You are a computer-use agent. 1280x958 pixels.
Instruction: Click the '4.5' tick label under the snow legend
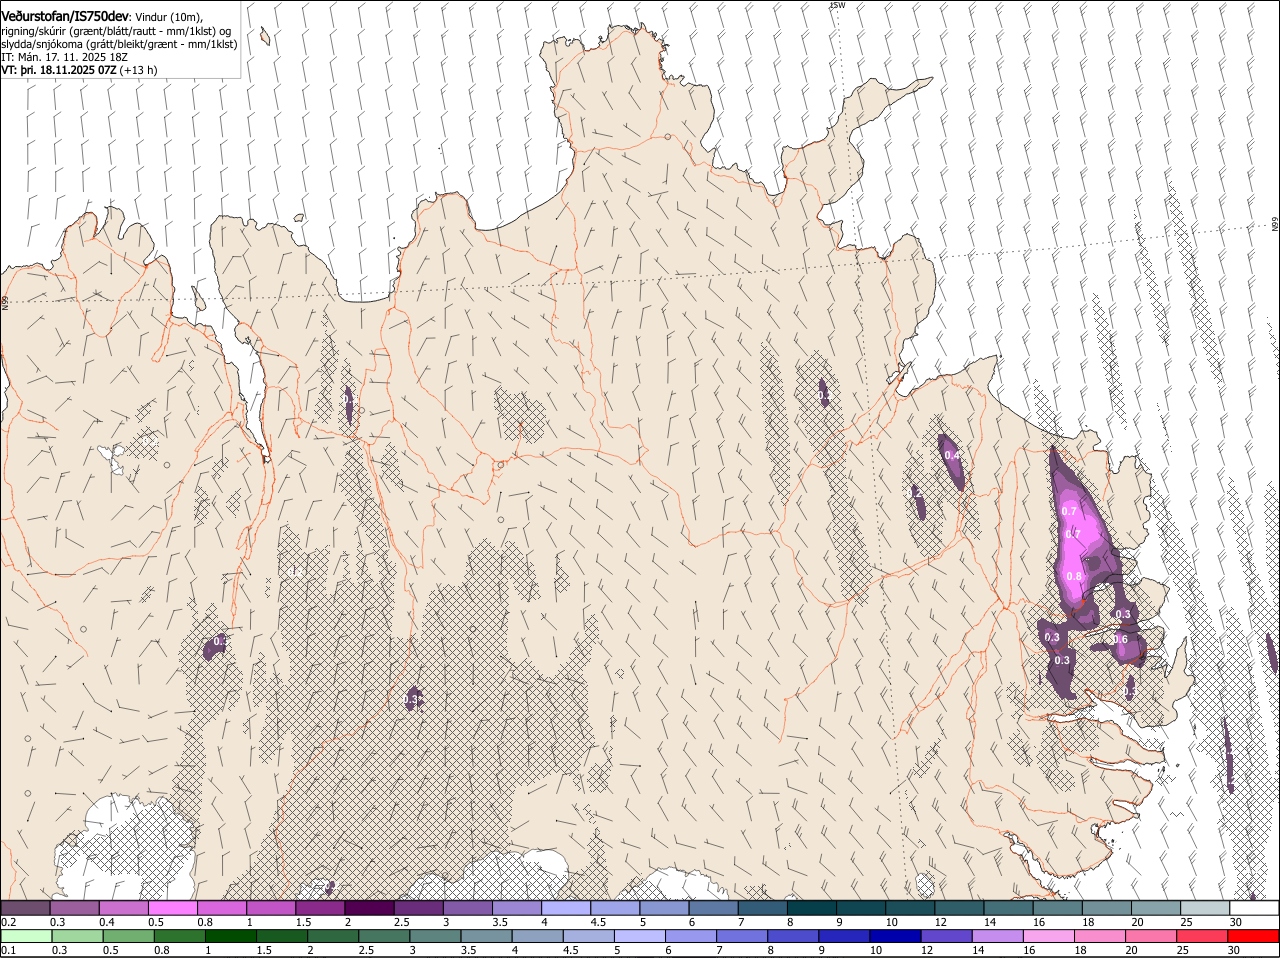click(x=599, y=922)
